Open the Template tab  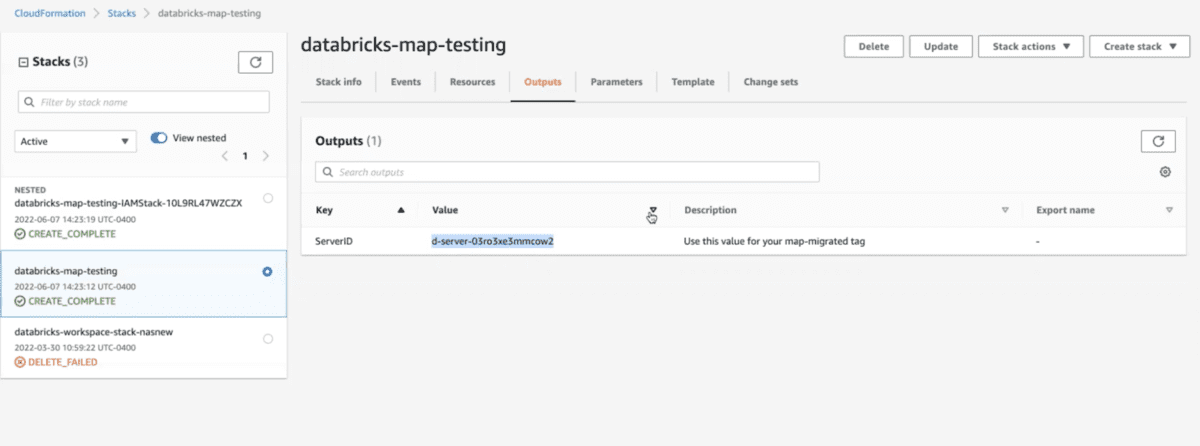(692, 82)
